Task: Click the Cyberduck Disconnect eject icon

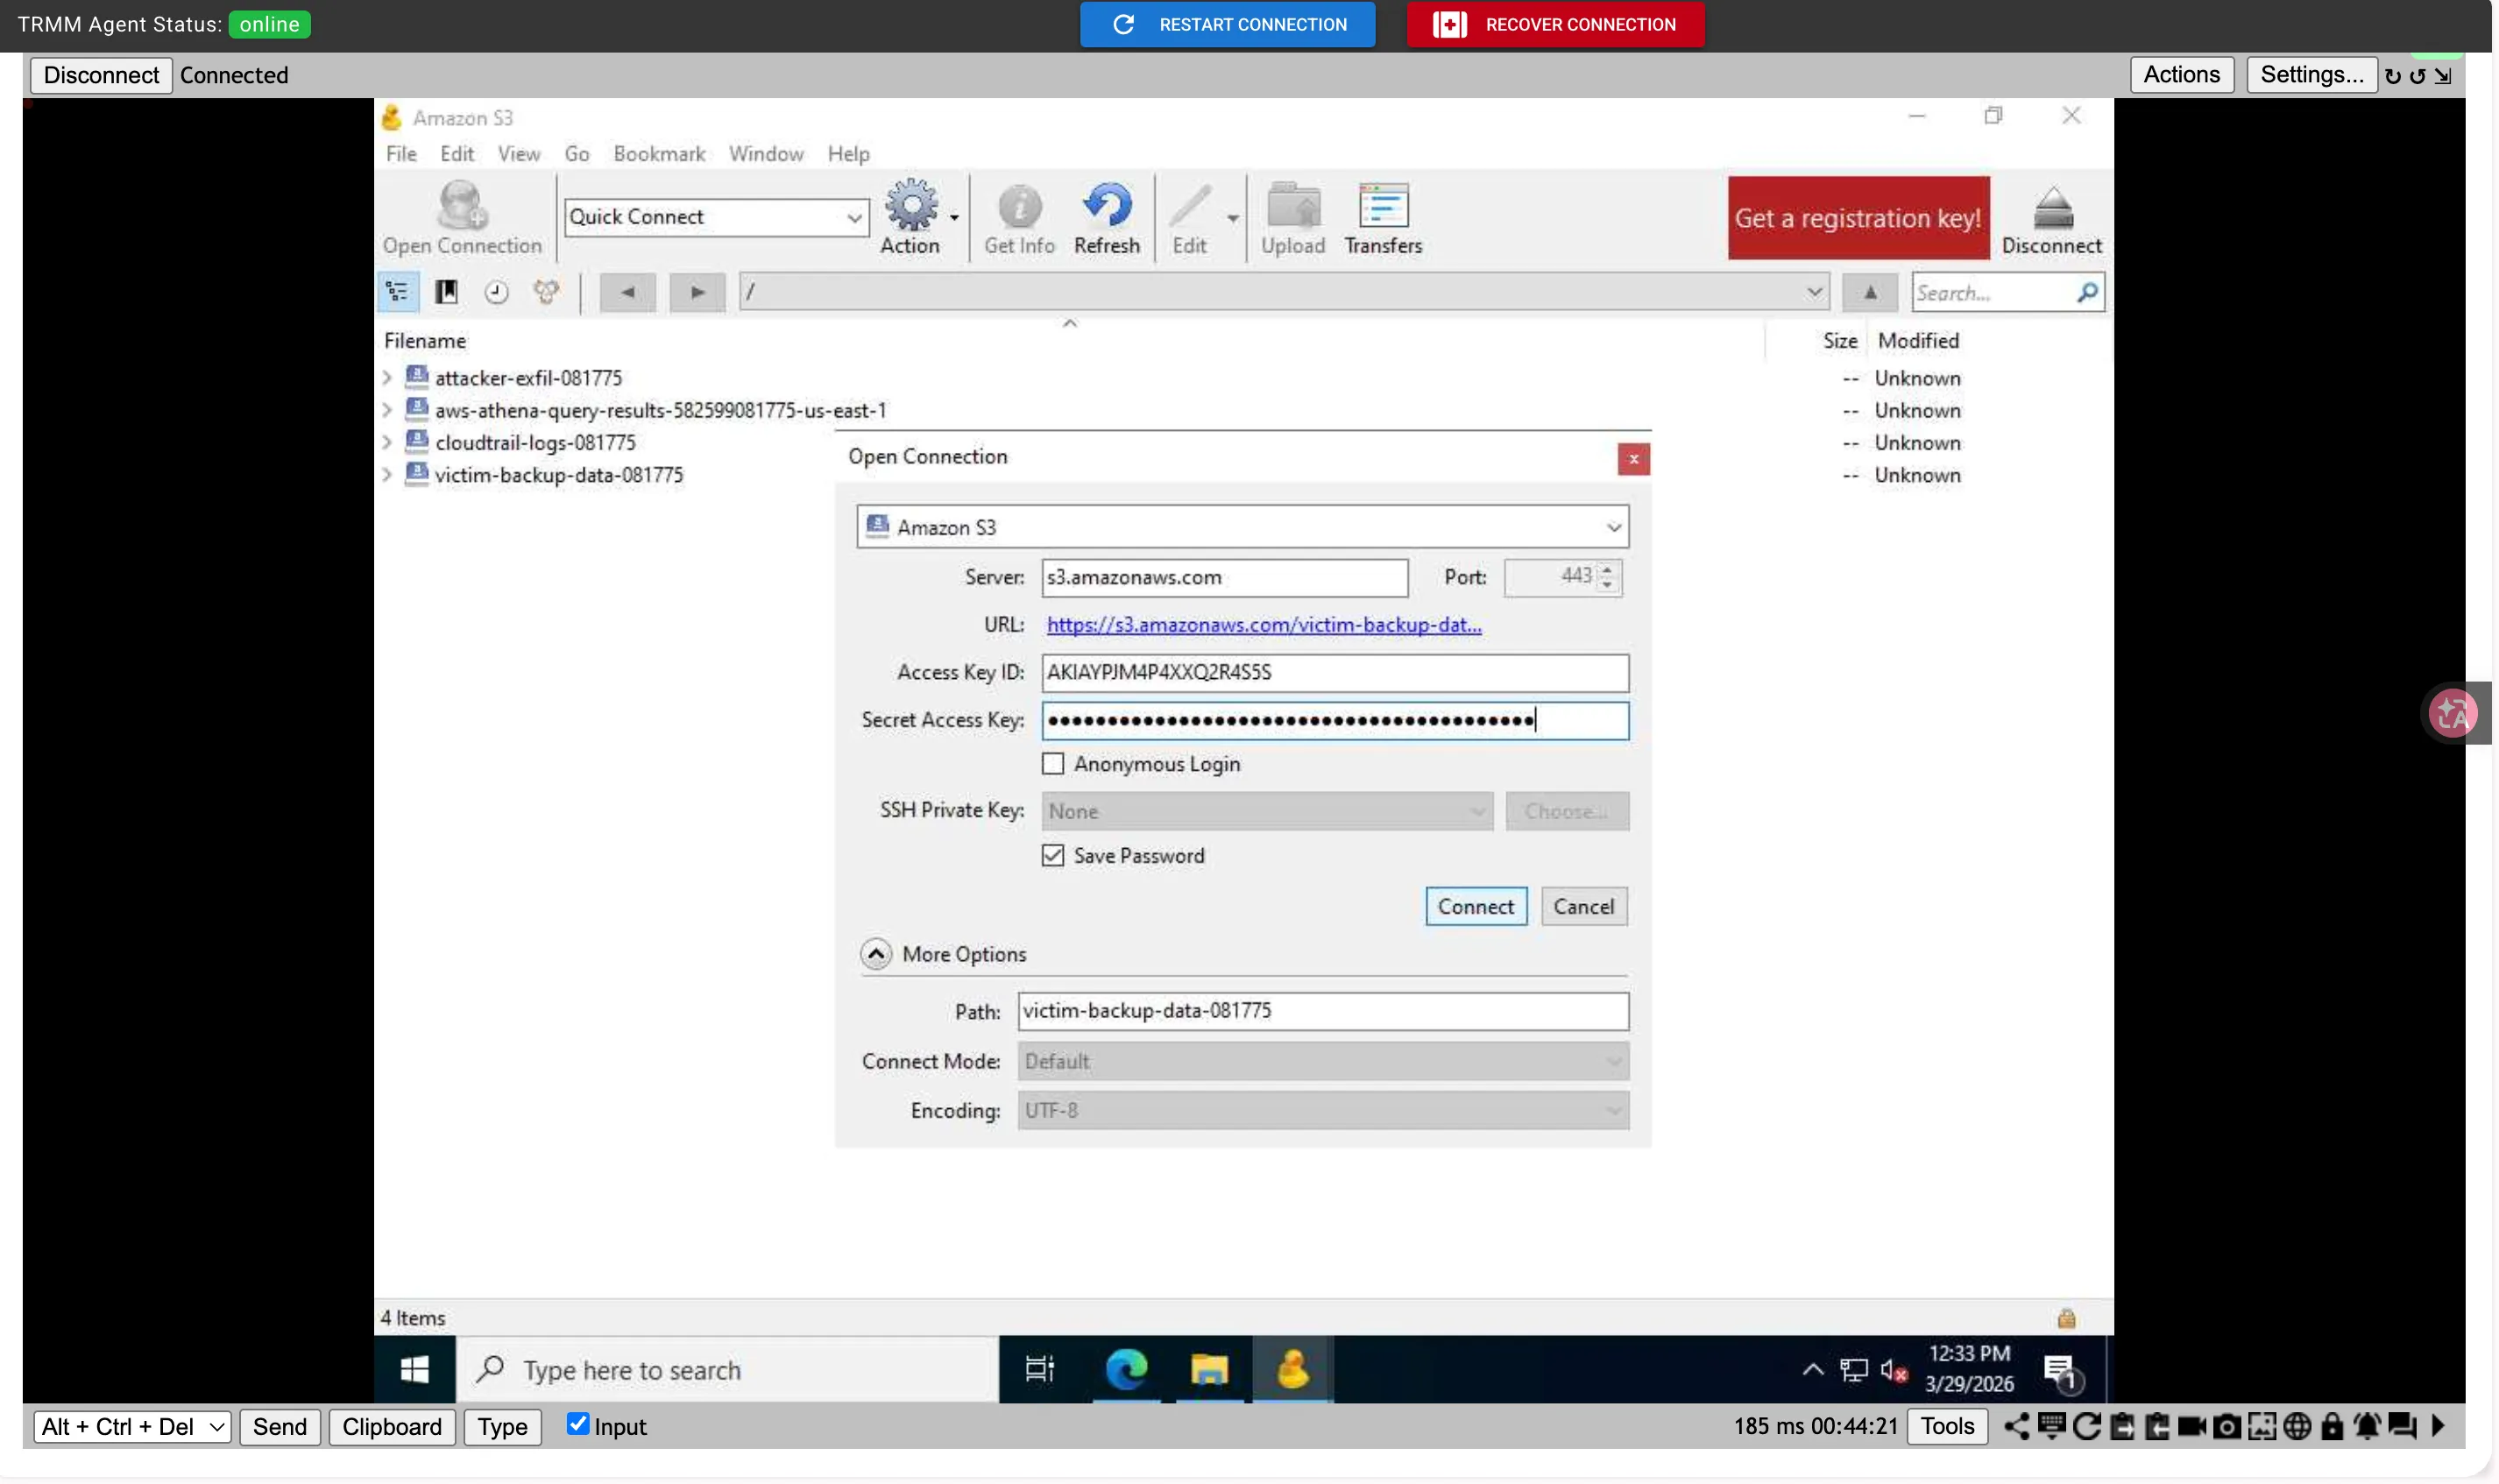Action: pyautogui.click(x=2051, y=218)
